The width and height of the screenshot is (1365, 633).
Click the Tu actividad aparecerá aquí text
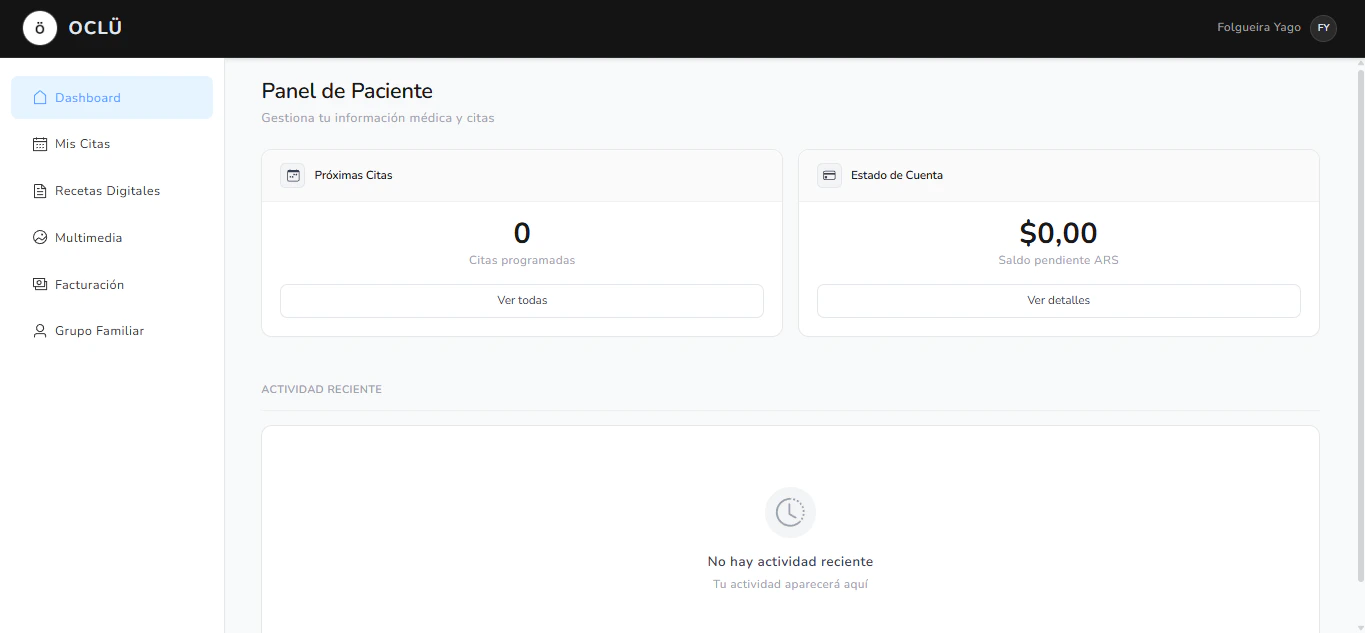click(790, 584)
